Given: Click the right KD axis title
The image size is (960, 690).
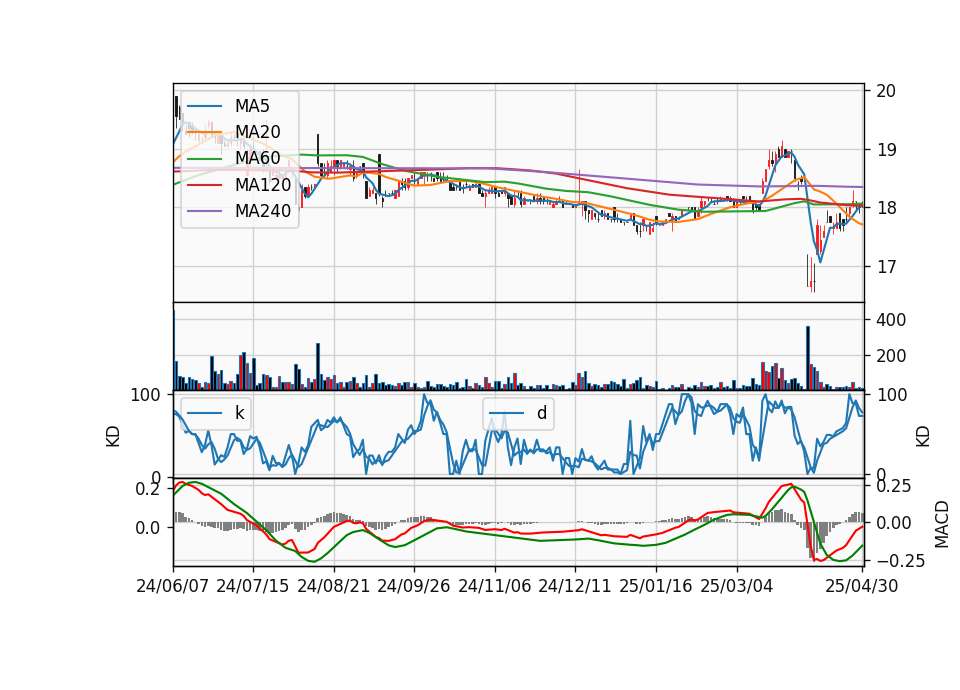Looking at the screenshot, I should tap(923, 437).
